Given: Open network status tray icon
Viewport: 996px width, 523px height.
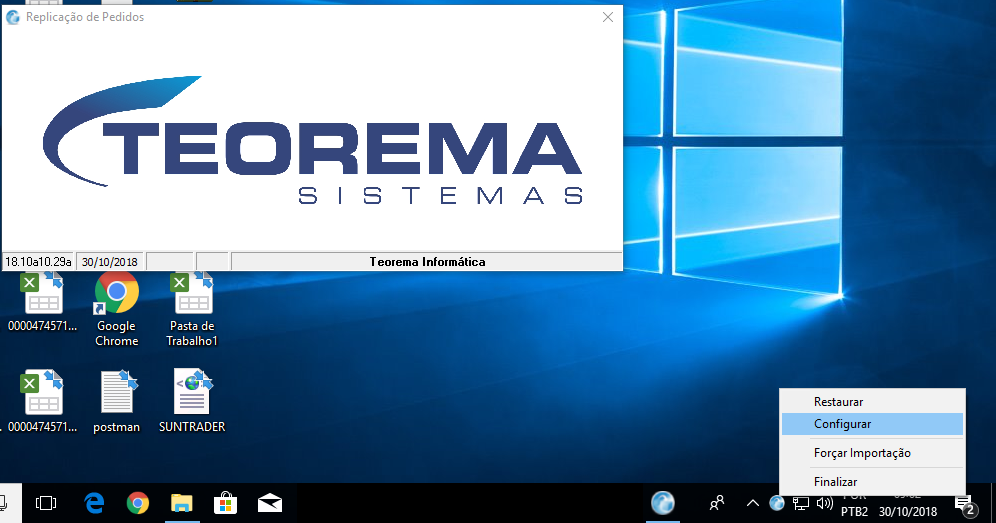Looking at the screenshot, I should pyautogui.click(x=801, y=503).
